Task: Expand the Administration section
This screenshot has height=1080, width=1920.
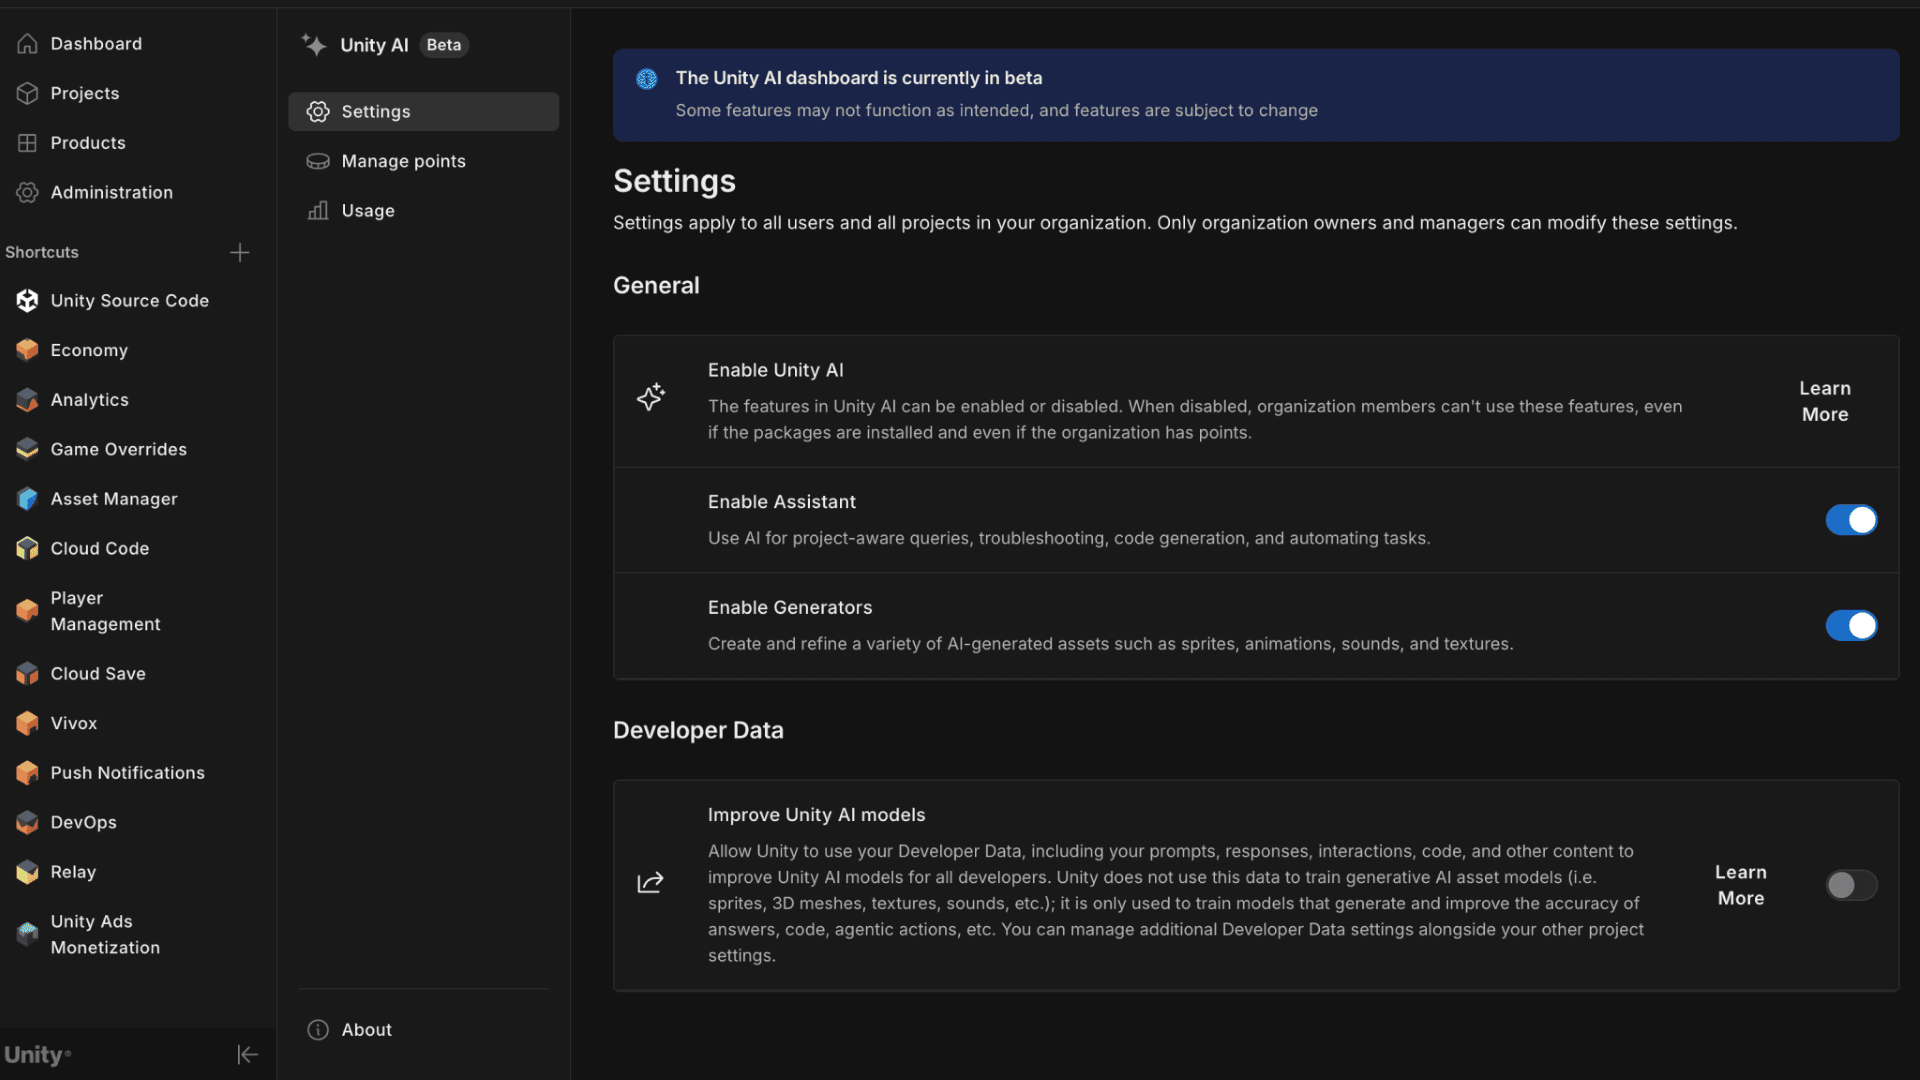Action: [x=111, y=192]
